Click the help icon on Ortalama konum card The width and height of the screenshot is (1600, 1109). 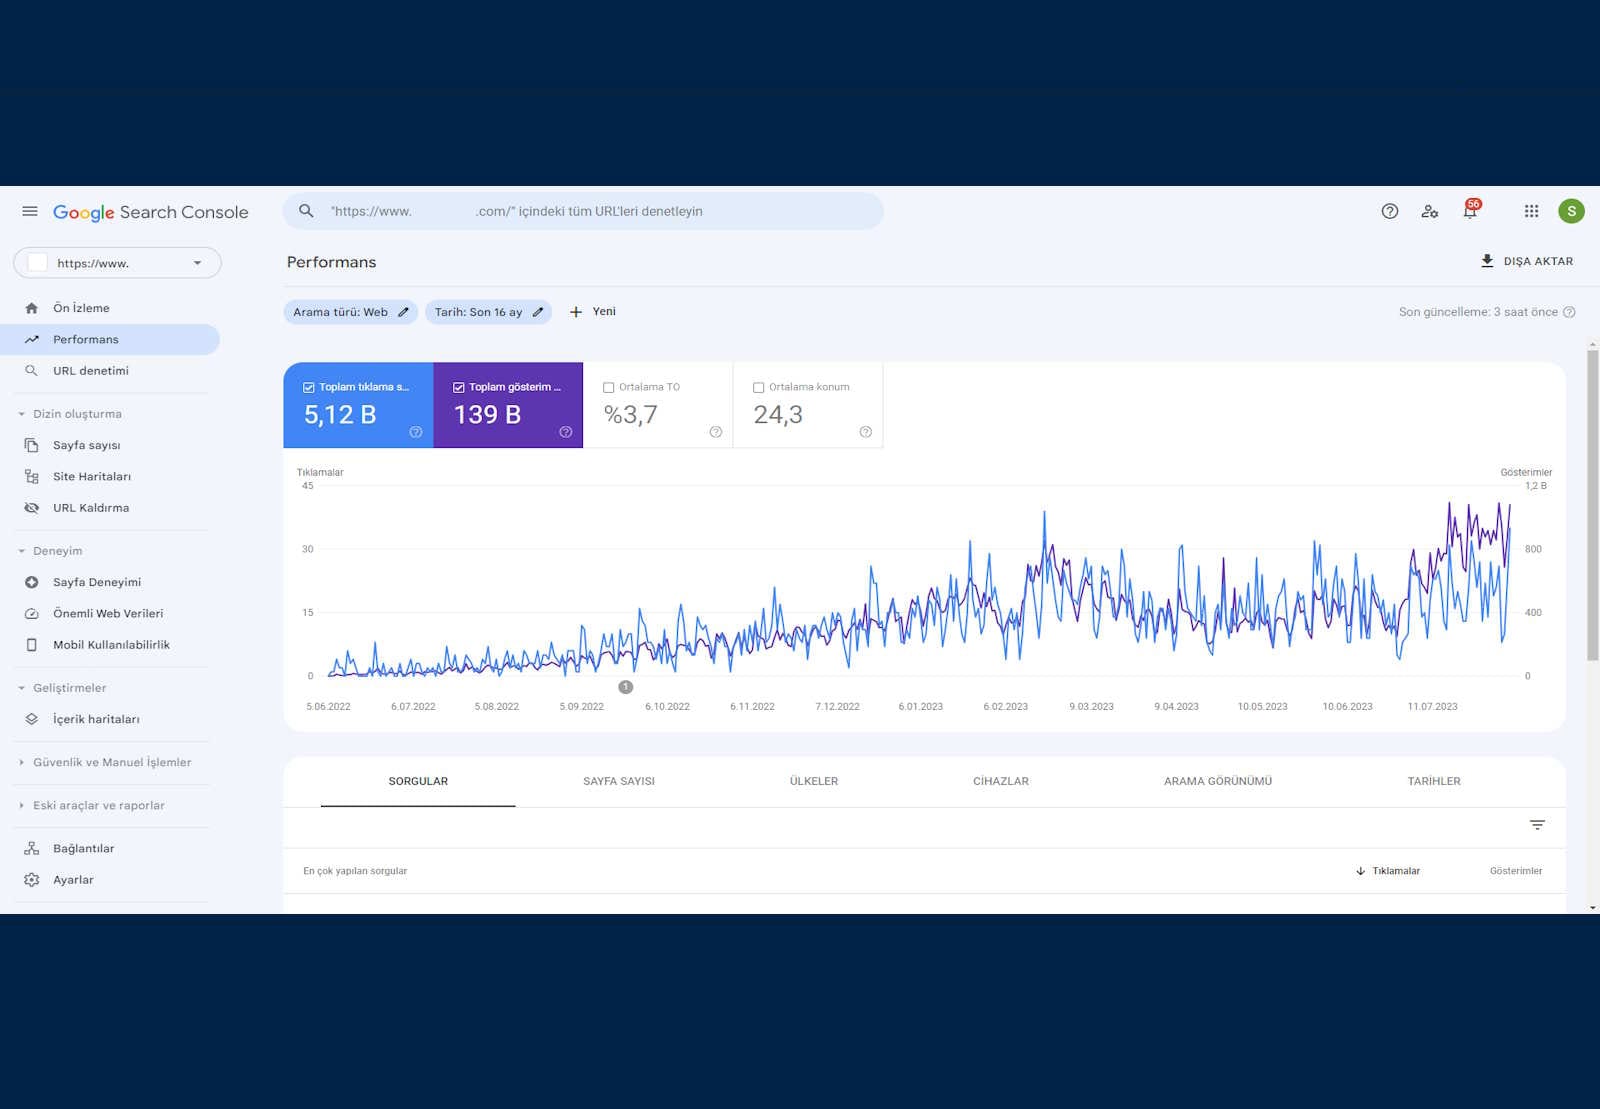coord(865,432)
